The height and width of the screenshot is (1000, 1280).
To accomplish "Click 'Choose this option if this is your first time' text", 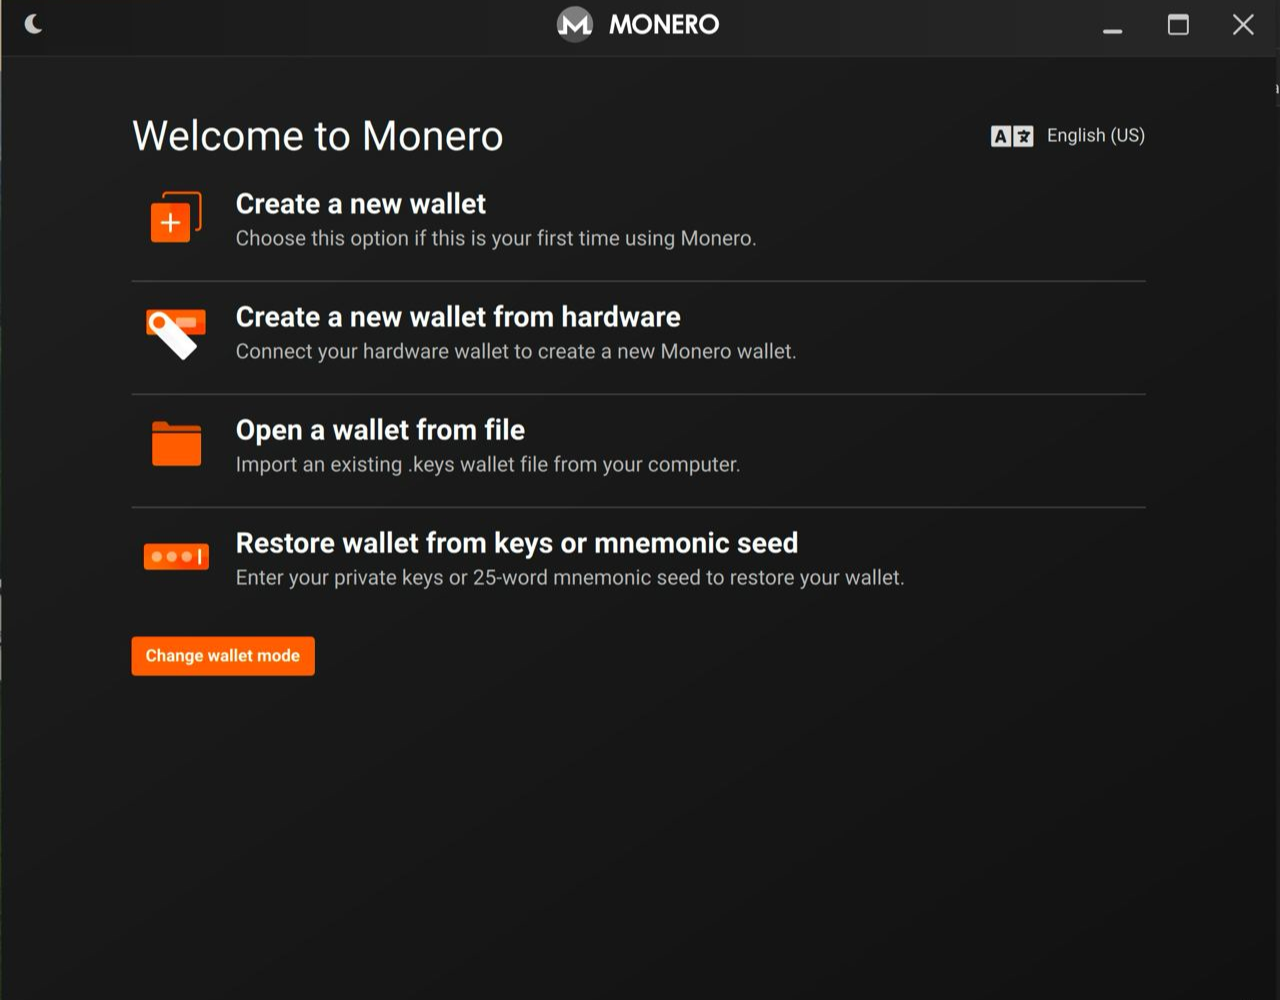I will click(x=495, y=239).
